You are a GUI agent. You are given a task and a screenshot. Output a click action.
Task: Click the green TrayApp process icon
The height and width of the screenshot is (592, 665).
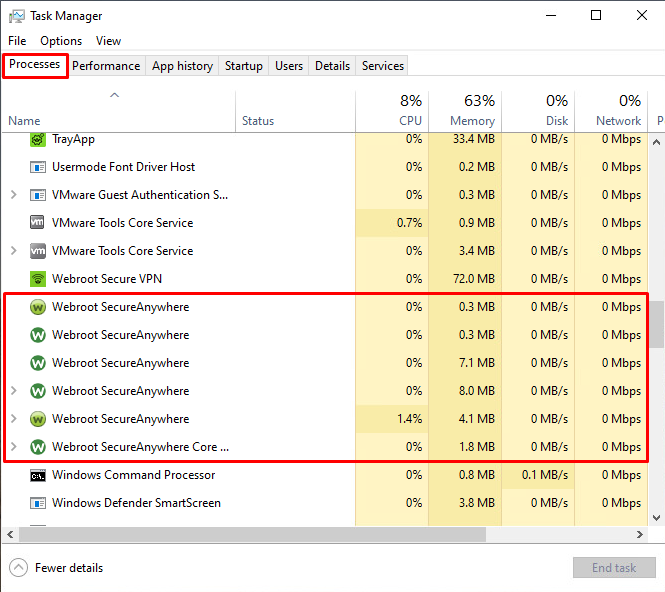pyautogui.click(x=38, y=139)
